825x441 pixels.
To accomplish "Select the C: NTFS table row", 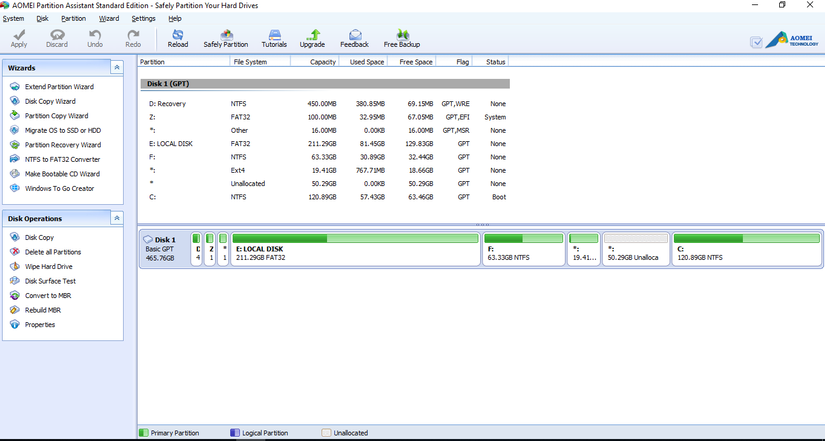I will pyautogui.click(x=325, y=197).
